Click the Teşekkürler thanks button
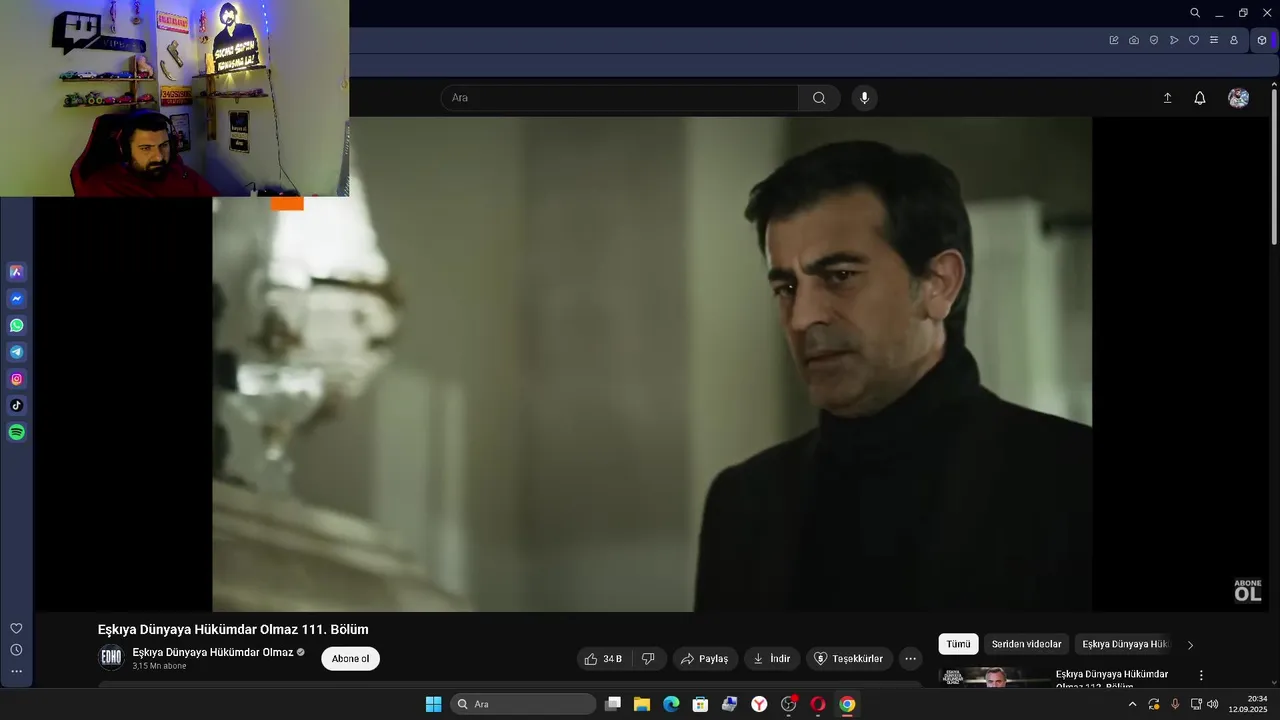This screenshot has height=720, width=1280. (849, 659)
